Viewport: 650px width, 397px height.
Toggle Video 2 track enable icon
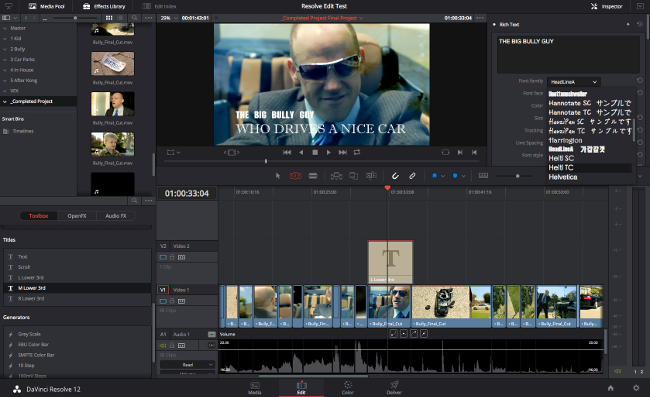(163, 257)
